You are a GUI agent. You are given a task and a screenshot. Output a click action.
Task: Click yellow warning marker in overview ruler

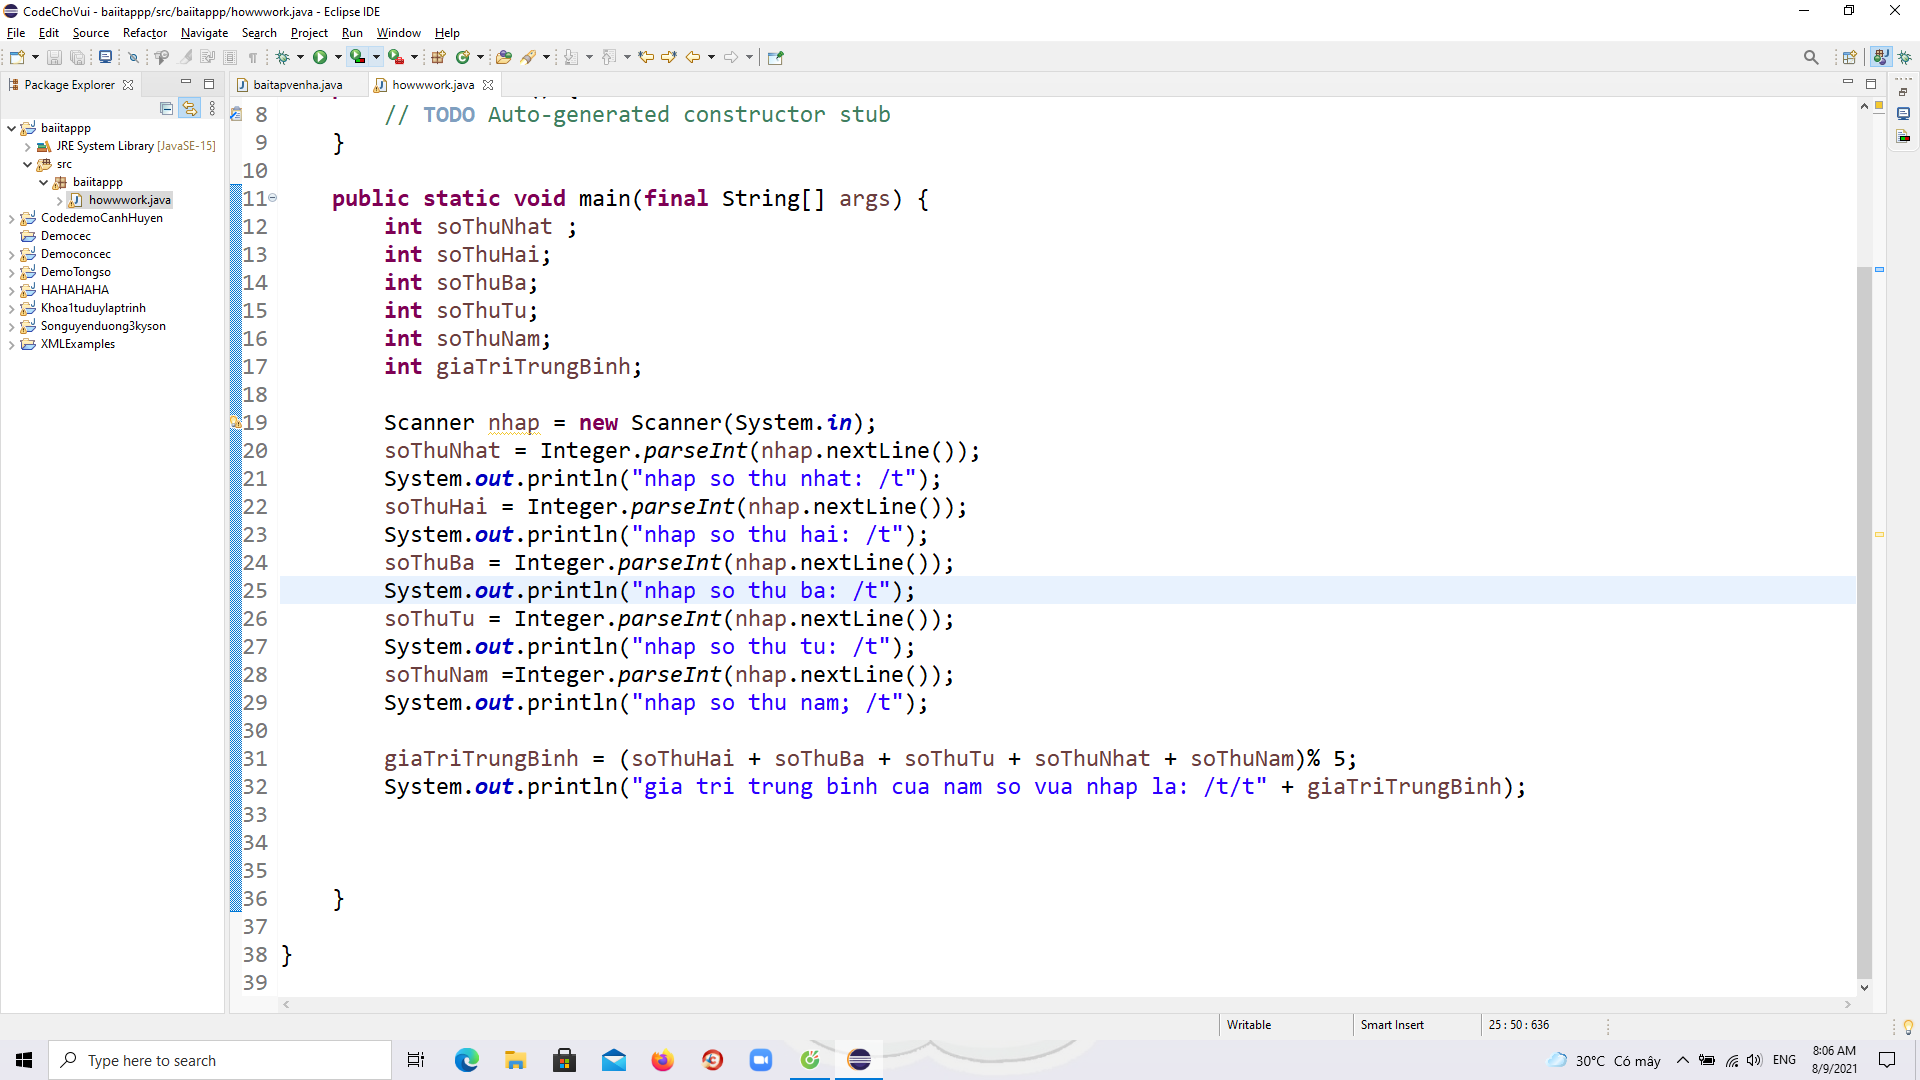click(1880, 535)
